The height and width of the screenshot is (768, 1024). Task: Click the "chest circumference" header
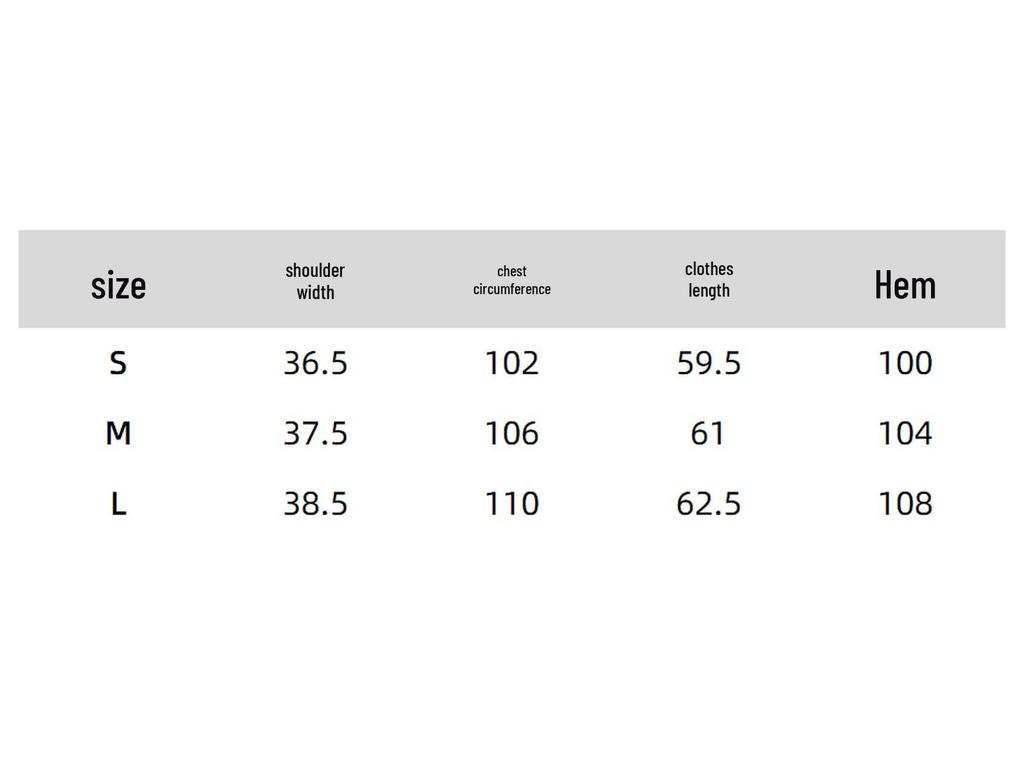512,280
